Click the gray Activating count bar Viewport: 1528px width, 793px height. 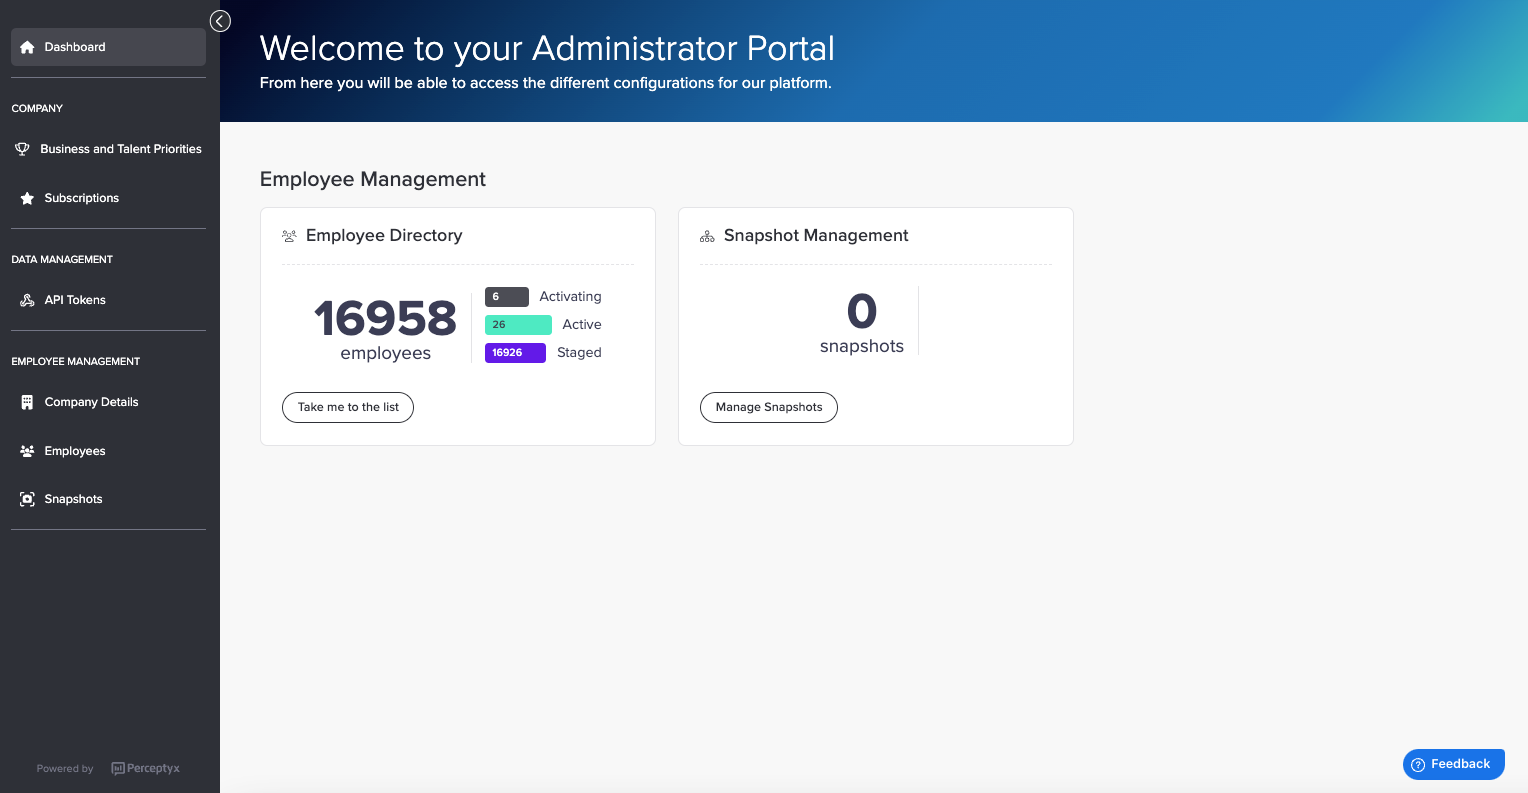pyautogui.click(x=506, y=297)
